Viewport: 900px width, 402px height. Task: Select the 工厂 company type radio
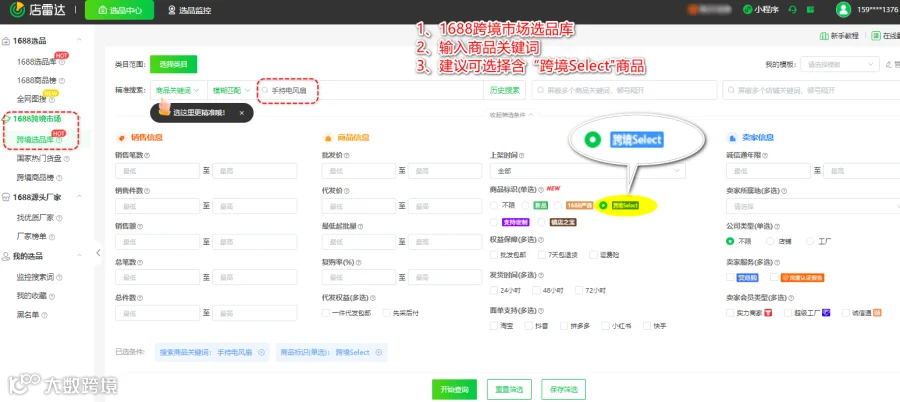coord(810,241)
